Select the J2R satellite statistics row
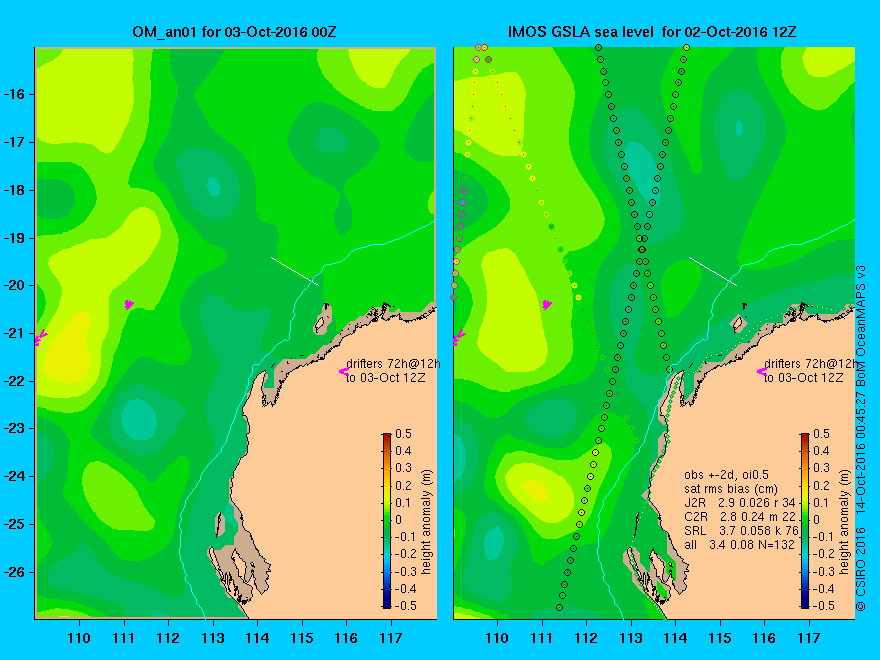880x660 pixels. (740, 503)
